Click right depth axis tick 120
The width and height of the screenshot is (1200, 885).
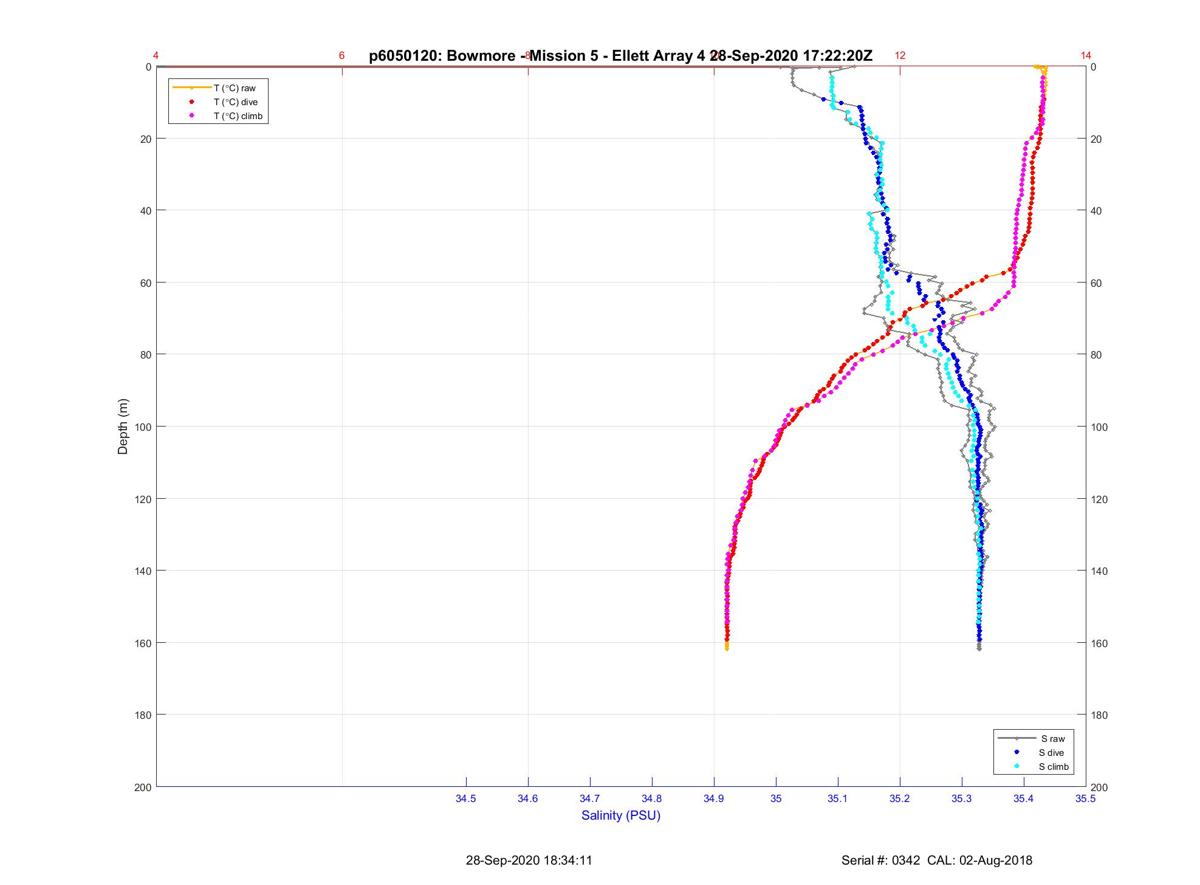coord(1100,499)
